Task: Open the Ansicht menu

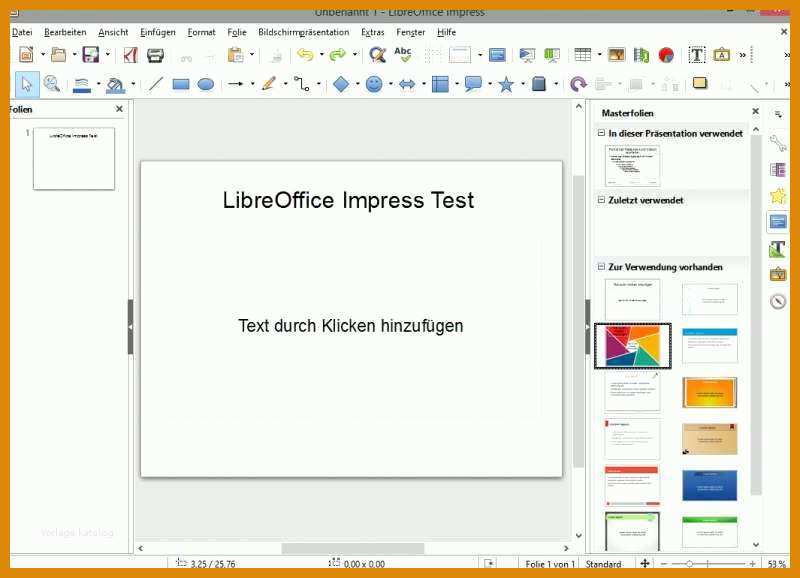Action: (113, 32)
